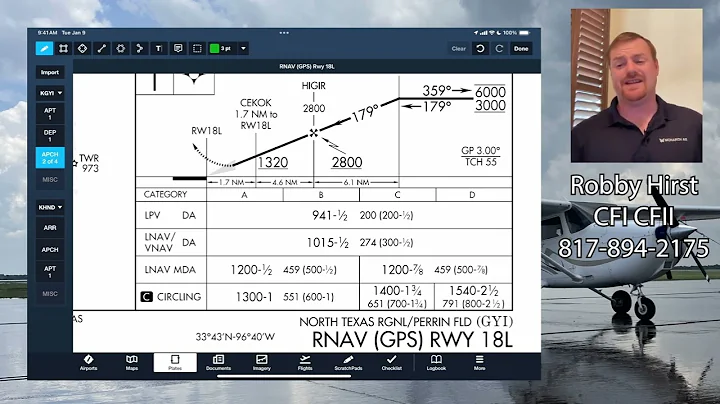Open the More menu tab

click(x=479, y=362)
